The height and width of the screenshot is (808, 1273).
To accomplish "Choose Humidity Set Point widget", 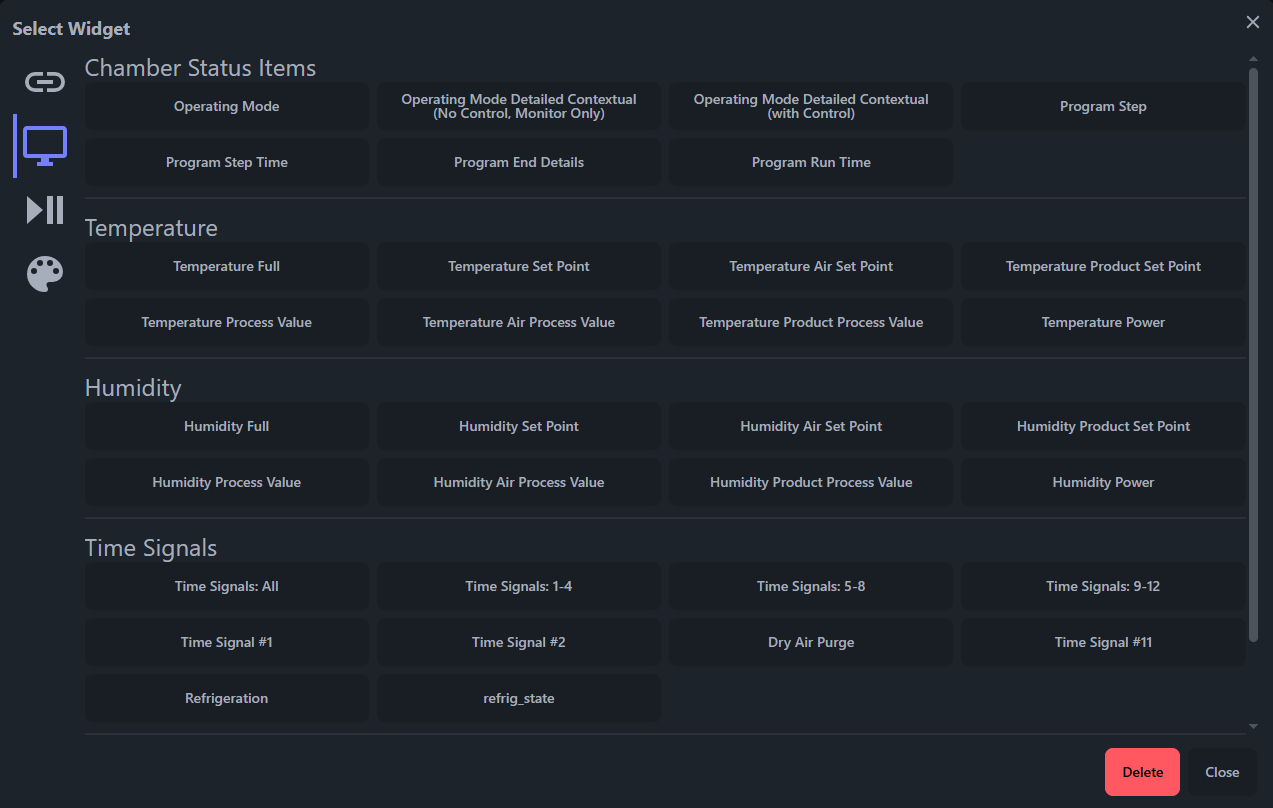I will coord(519,426).
